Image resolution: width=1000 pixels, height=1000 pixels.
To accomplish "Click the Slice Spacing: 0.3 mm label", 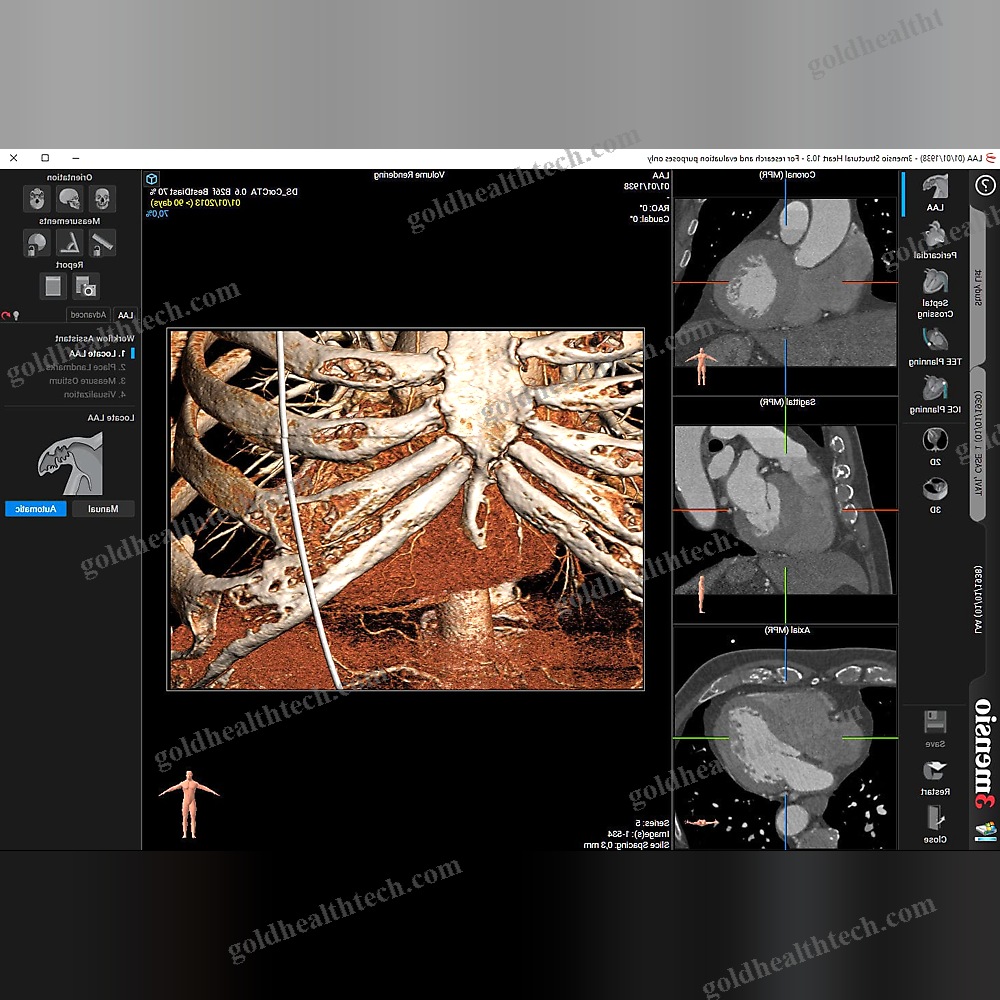I will pyautogui.click(x=626, y=845).
